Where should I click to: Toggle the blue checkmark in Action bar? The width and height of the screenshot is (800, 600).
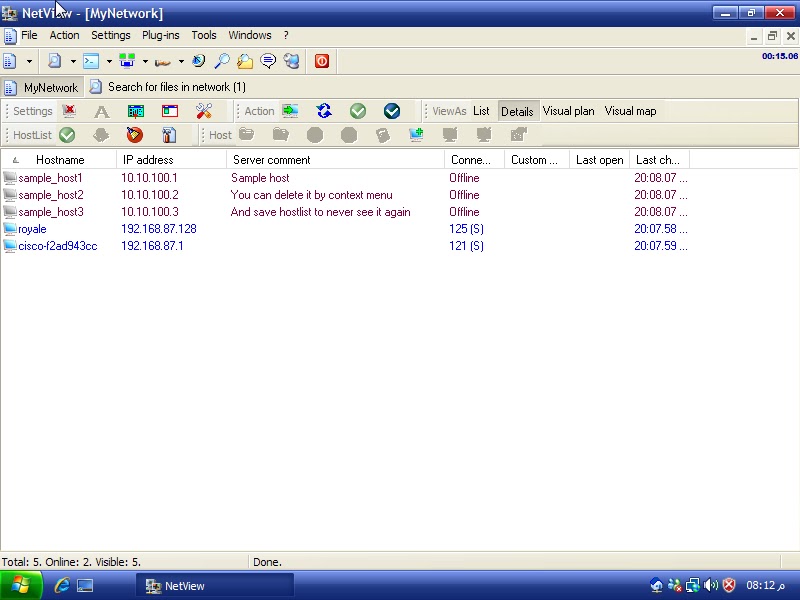(x=392, y=111)
